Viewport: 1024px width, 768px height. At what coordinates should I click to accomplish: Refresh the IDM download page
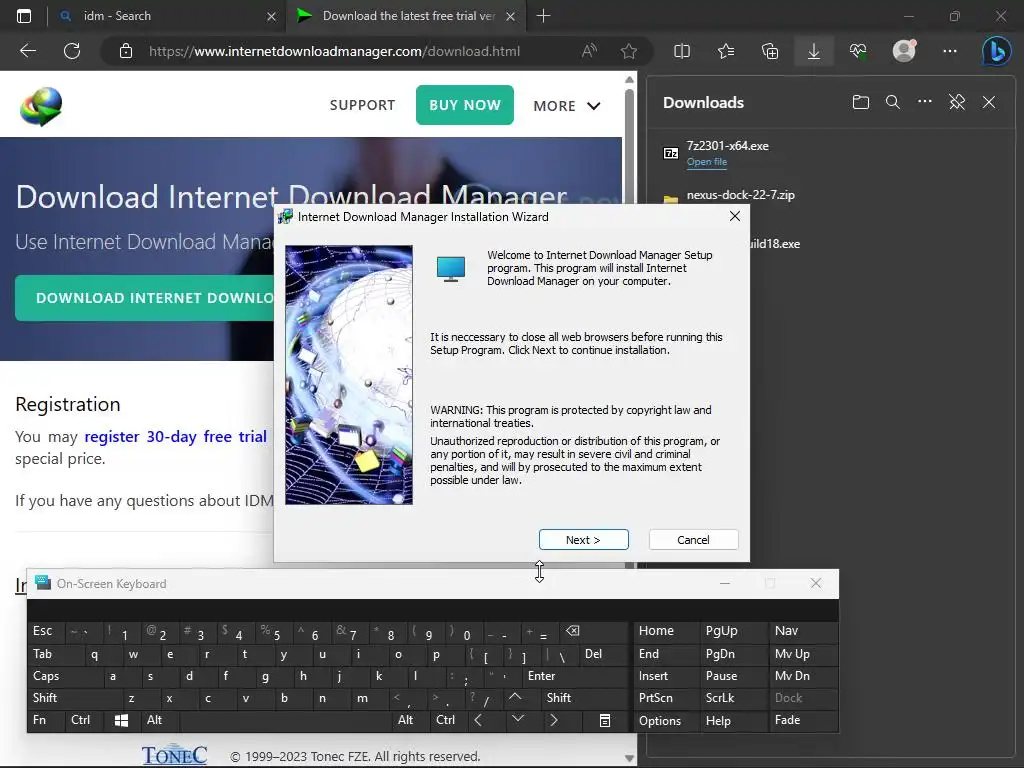click(x=72, y=51)
